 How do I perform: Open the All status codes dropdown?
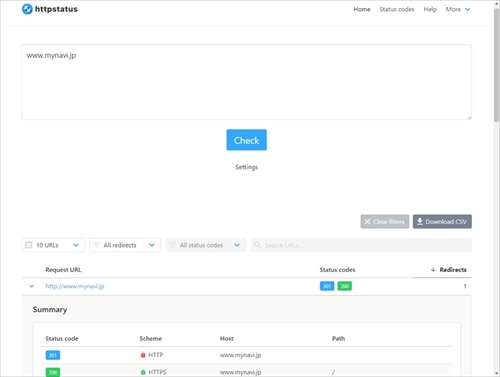[206, 245]
